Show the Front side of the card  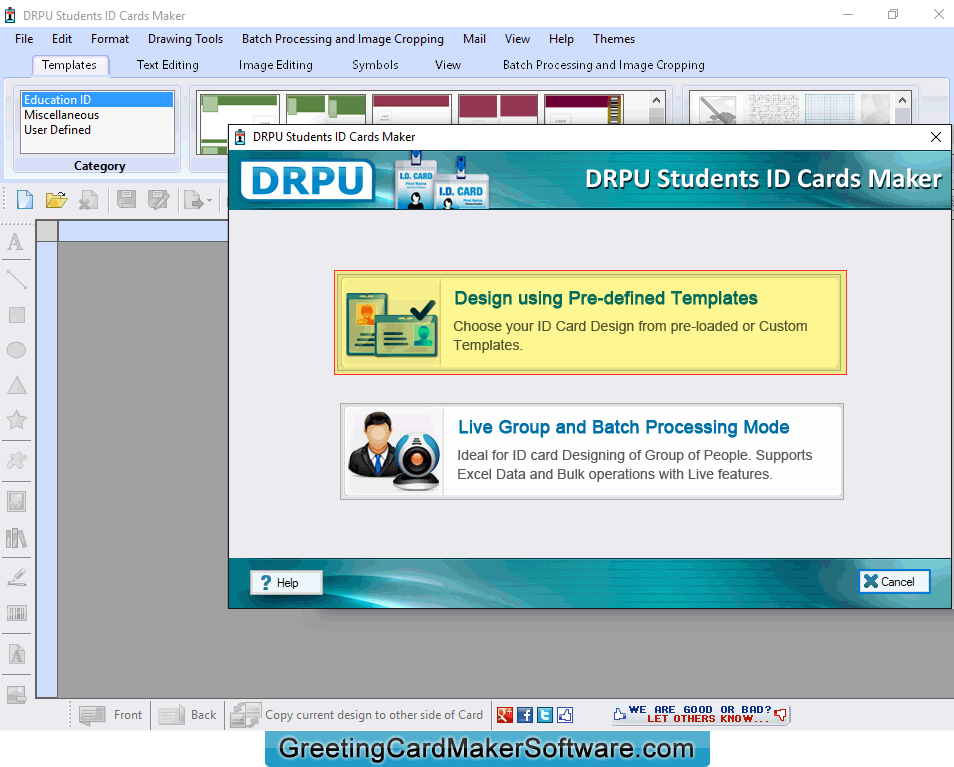[111, 715]
